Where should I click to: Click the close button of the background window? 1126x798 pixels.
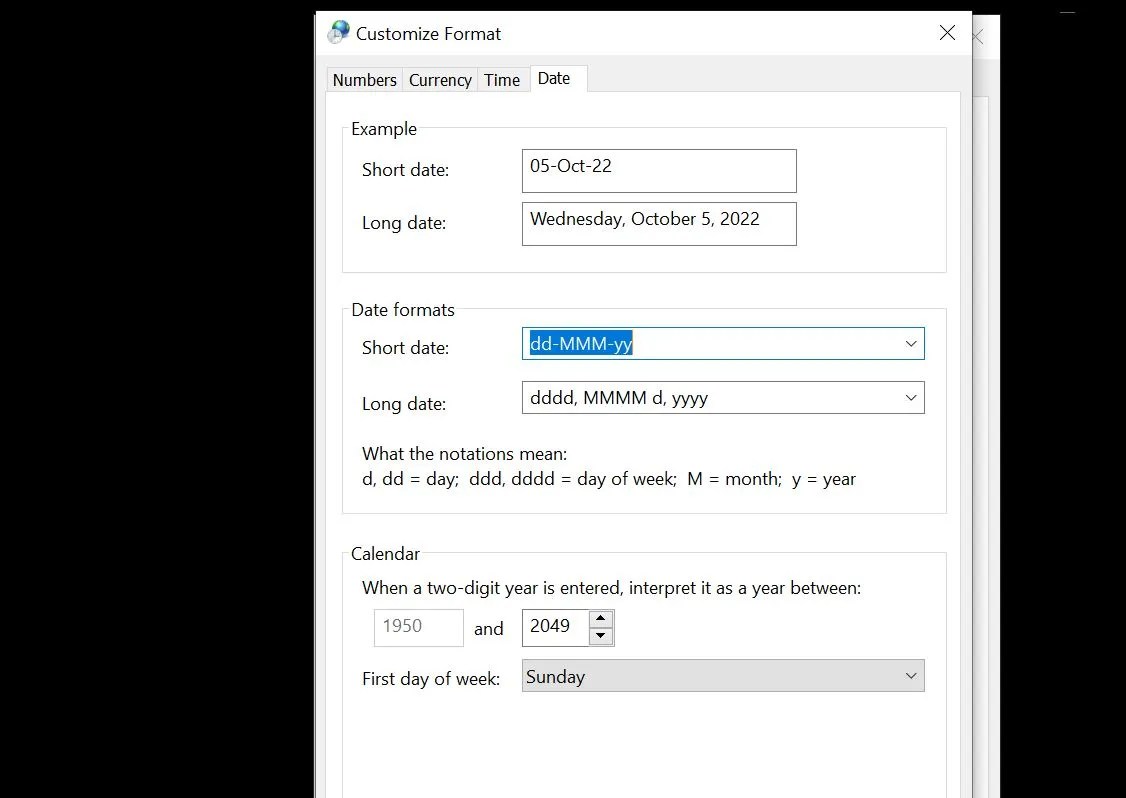977,37
